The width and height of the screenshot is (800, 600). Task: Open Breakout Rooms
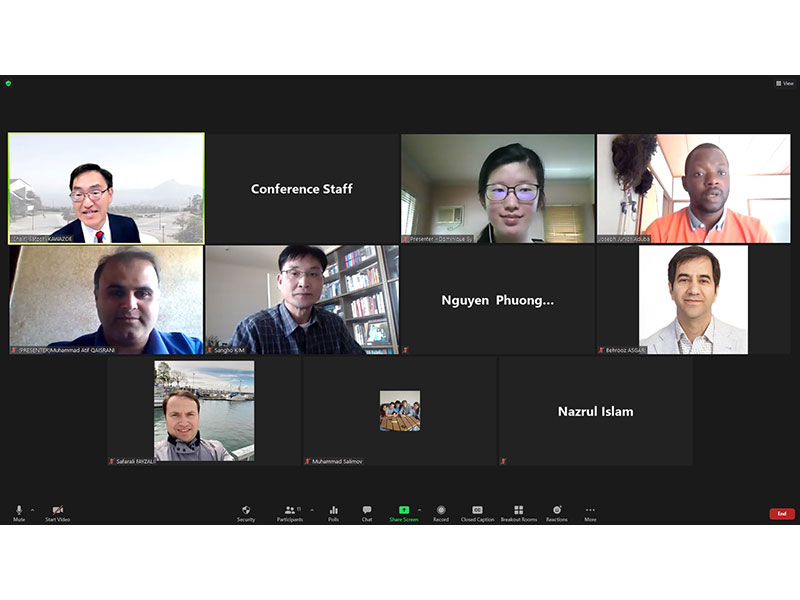coord(519,510)
